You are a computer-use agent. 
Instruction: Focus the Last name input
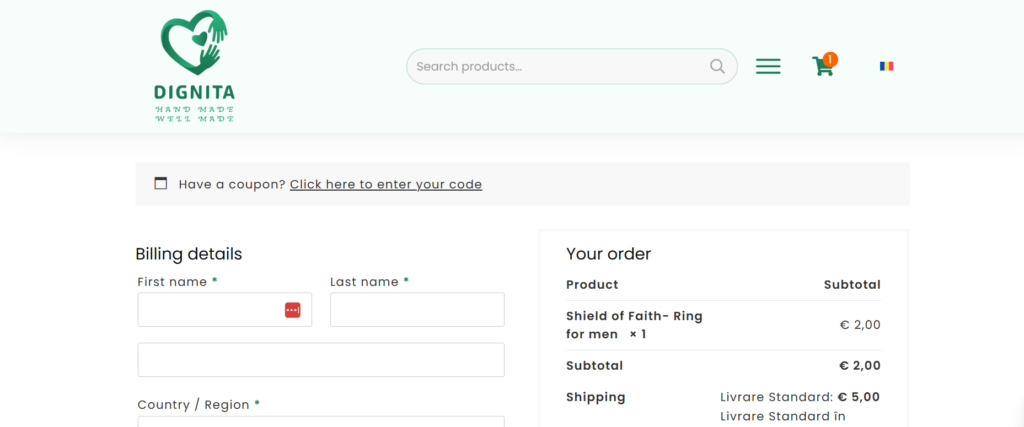(x=417, y=309)
